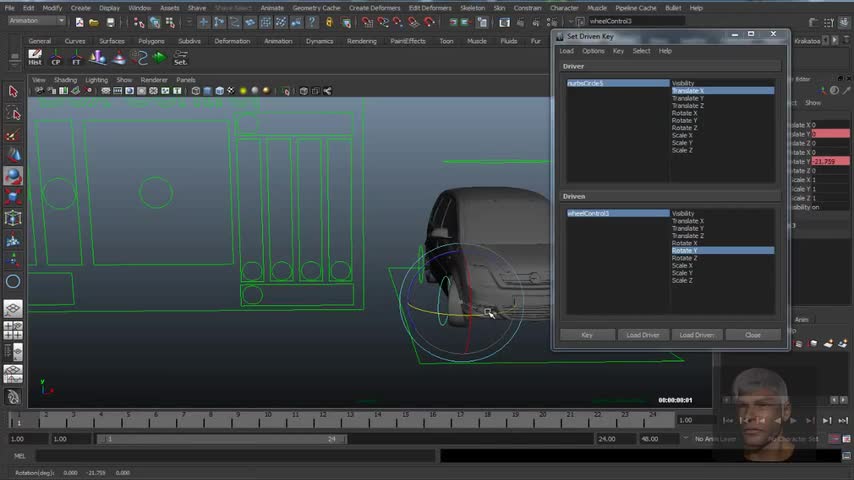This screenshot has height=480, width=854.
Task: Select Rotate Z in the Driven attribute list
Action: [x=684, y=258]
